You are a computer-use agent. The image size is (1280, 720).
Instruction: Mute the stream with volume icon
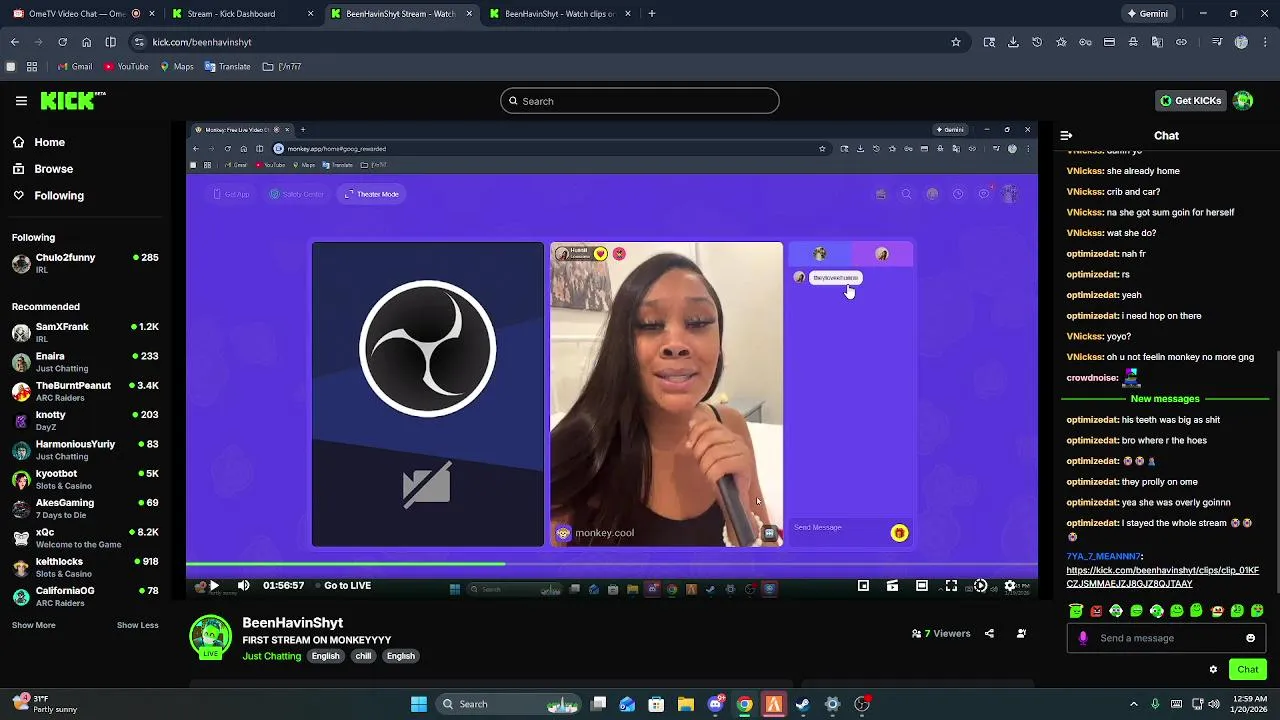click(x=243, y=586)
